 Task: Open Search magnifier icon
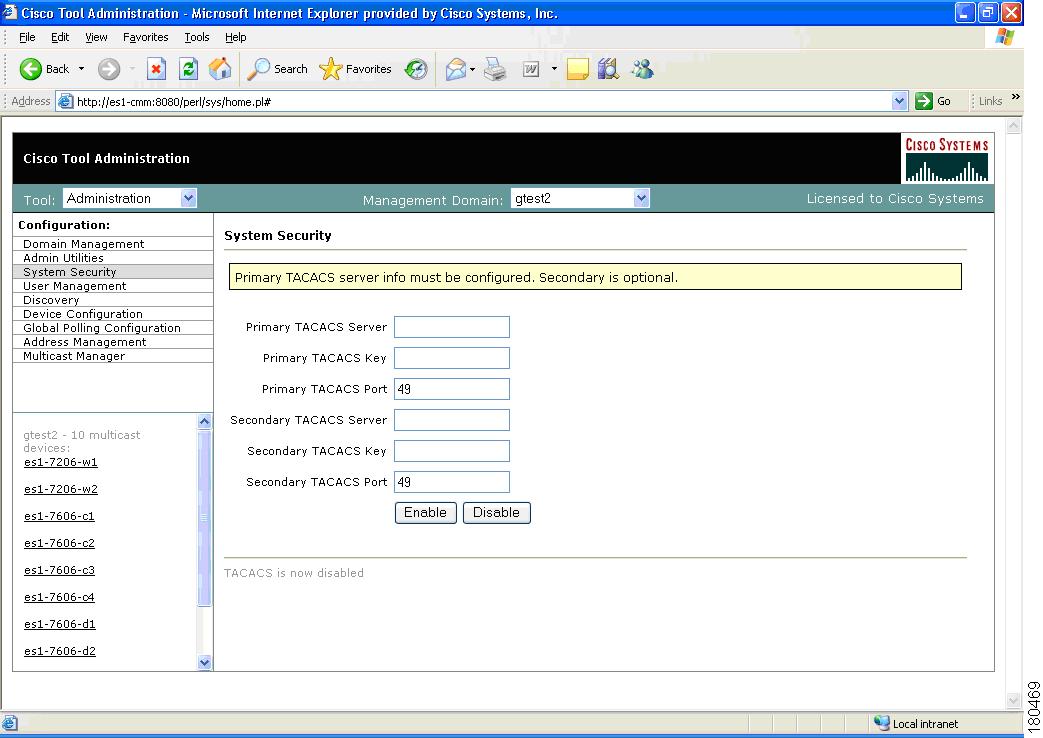tap(259, 69)
